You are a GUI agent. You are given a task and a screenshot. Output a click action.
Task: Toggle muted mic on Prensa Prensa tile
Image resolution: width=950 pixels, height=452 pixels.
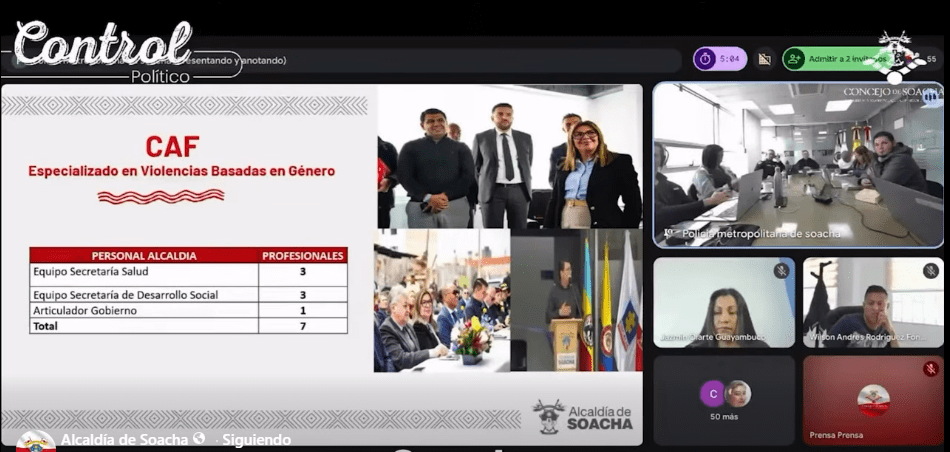930,369
